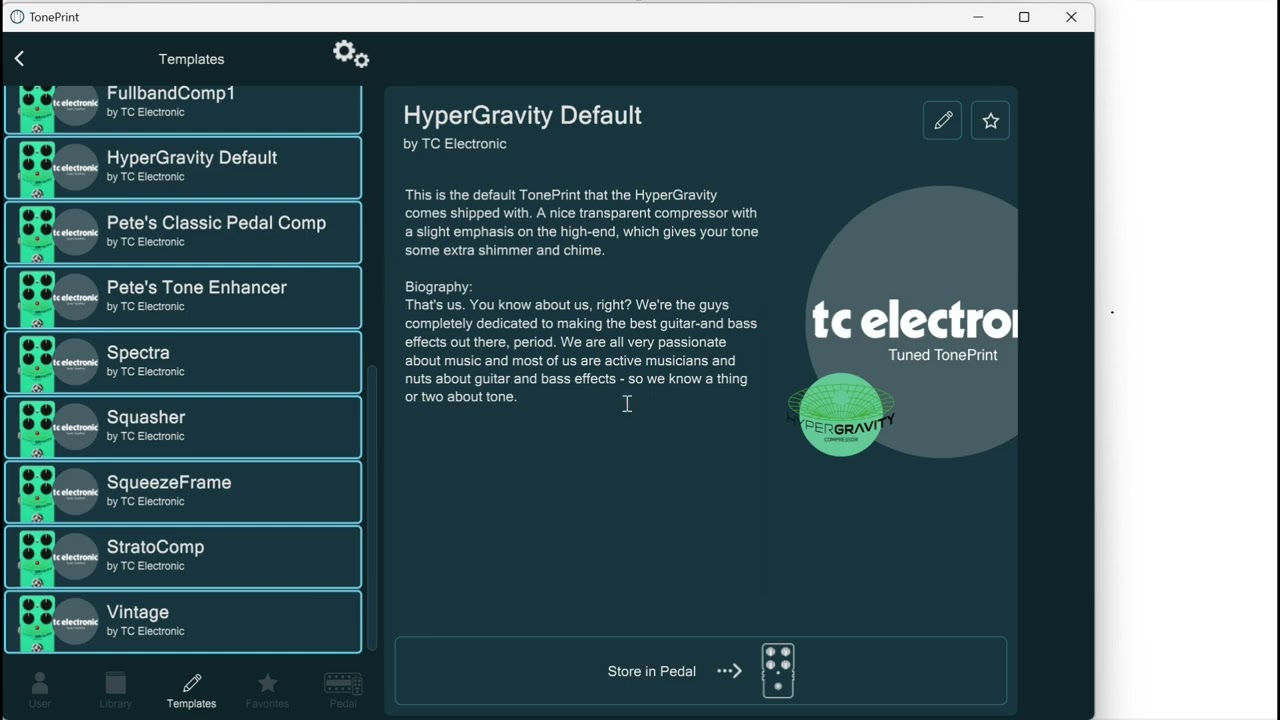Open the Pedal tab

pyautogui.click(x=343, y=690)
